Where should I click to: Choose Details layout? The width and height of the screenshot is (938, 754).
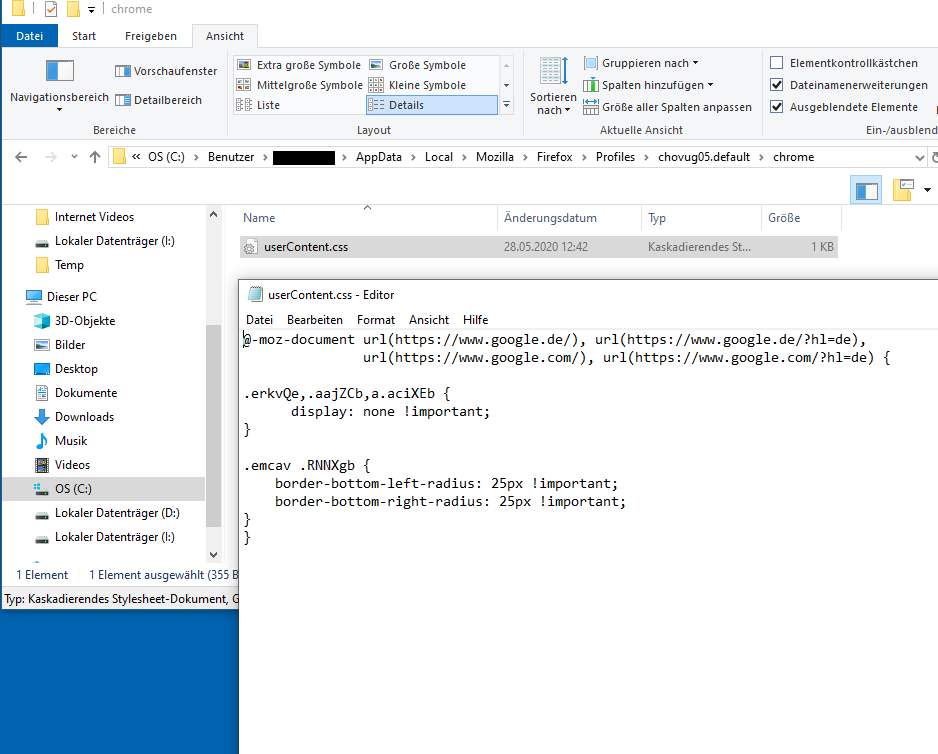point(431,105)
